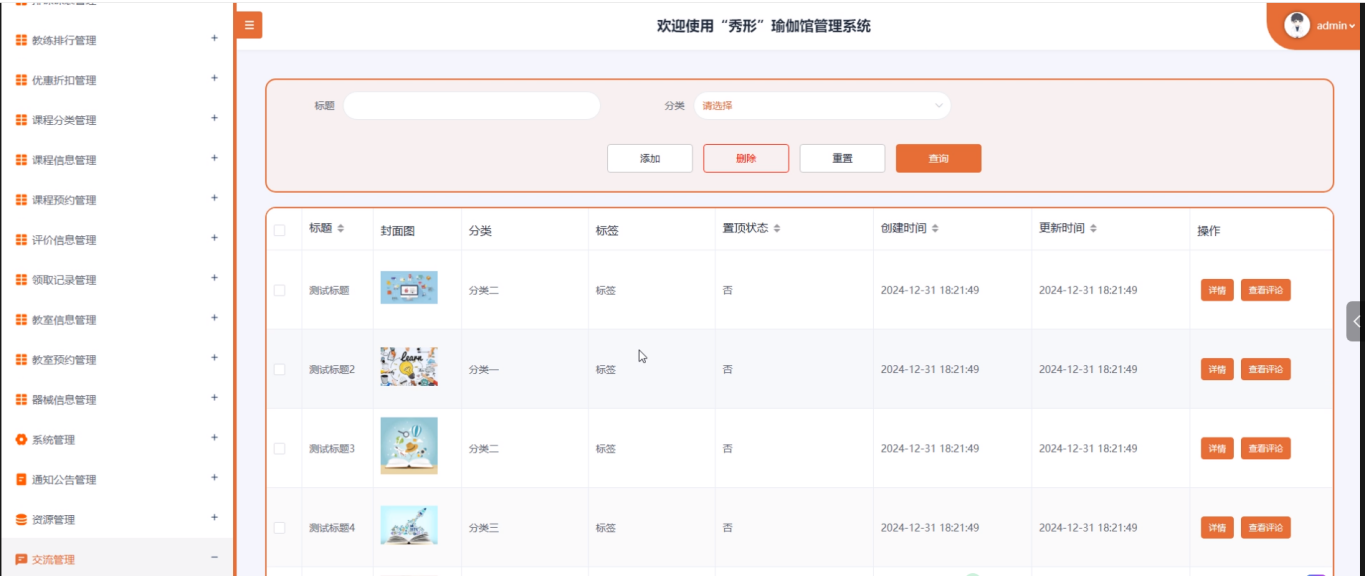Click the 资源管理 database icon

(21, 520)
